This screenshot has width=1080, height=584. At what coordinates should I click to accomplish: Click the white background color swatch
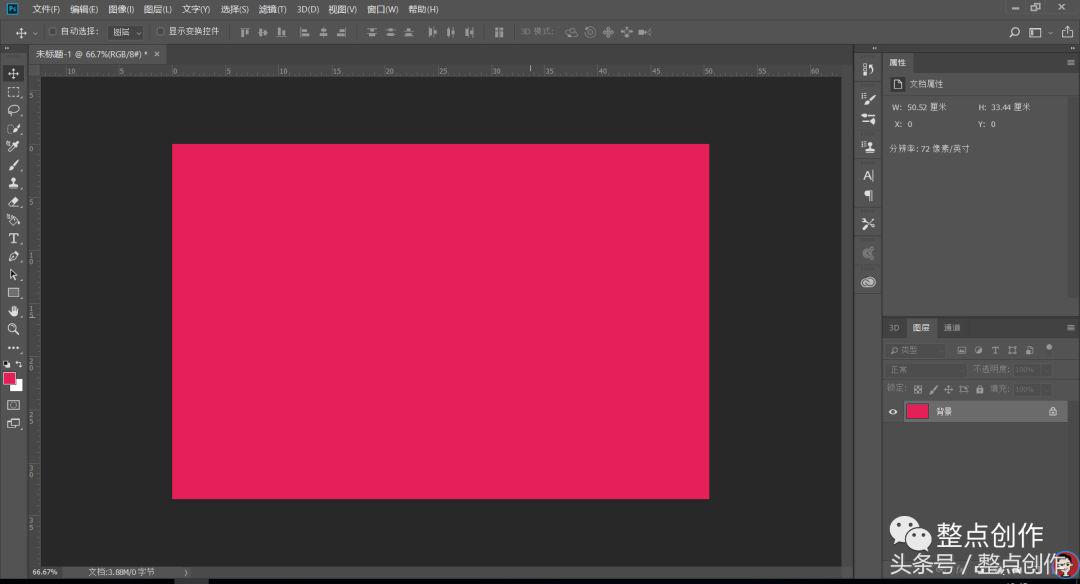pyautogui.click(x=19, y=387)
